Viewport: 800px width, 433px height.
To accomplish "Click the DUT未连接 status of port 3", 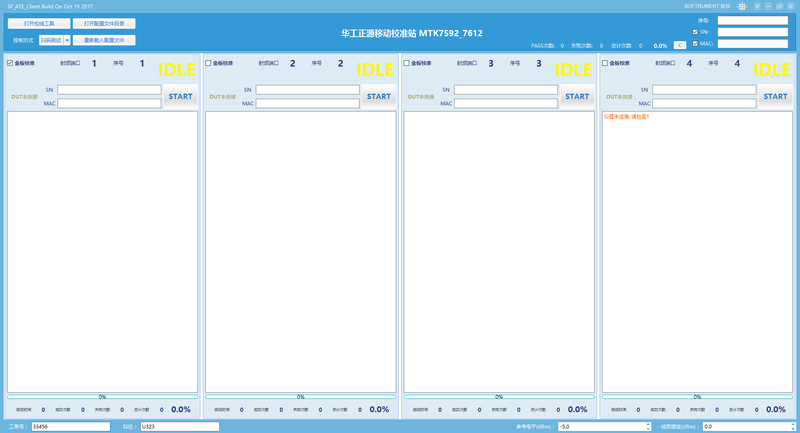I will coord(421,97).
